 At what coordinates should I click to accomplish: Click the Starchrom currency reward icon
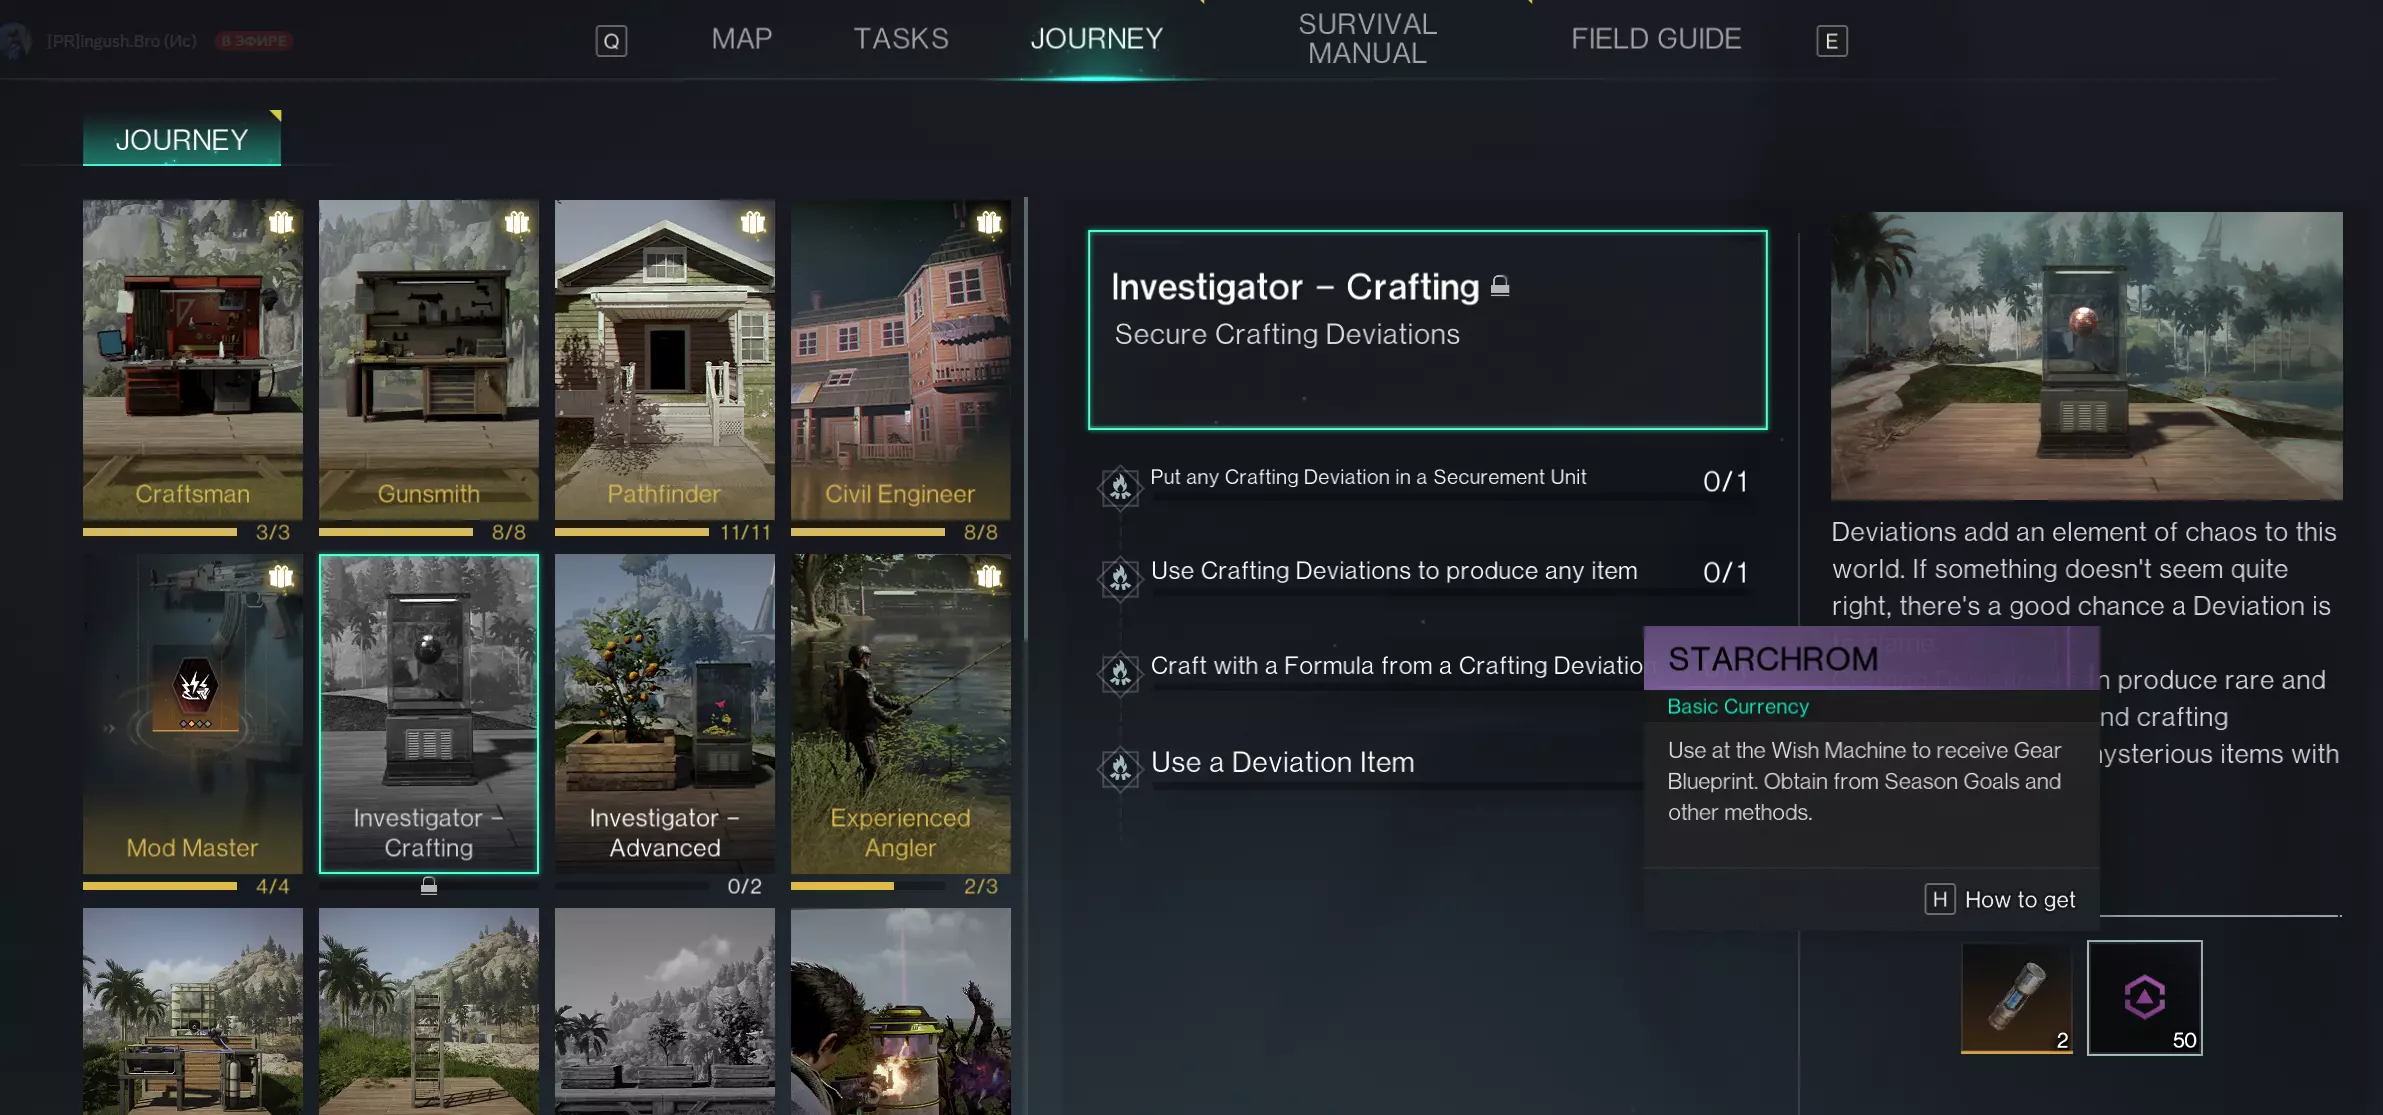tap(2144, 997)
